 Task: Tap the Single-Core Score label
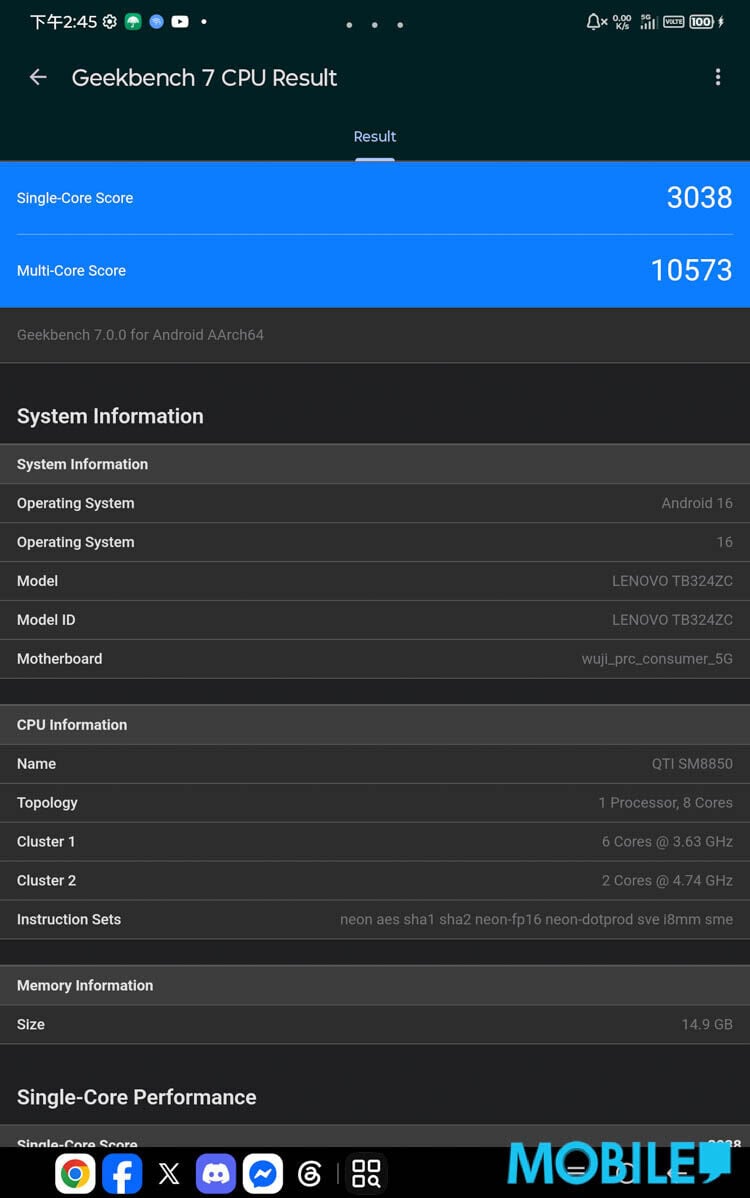coord(75,198)
